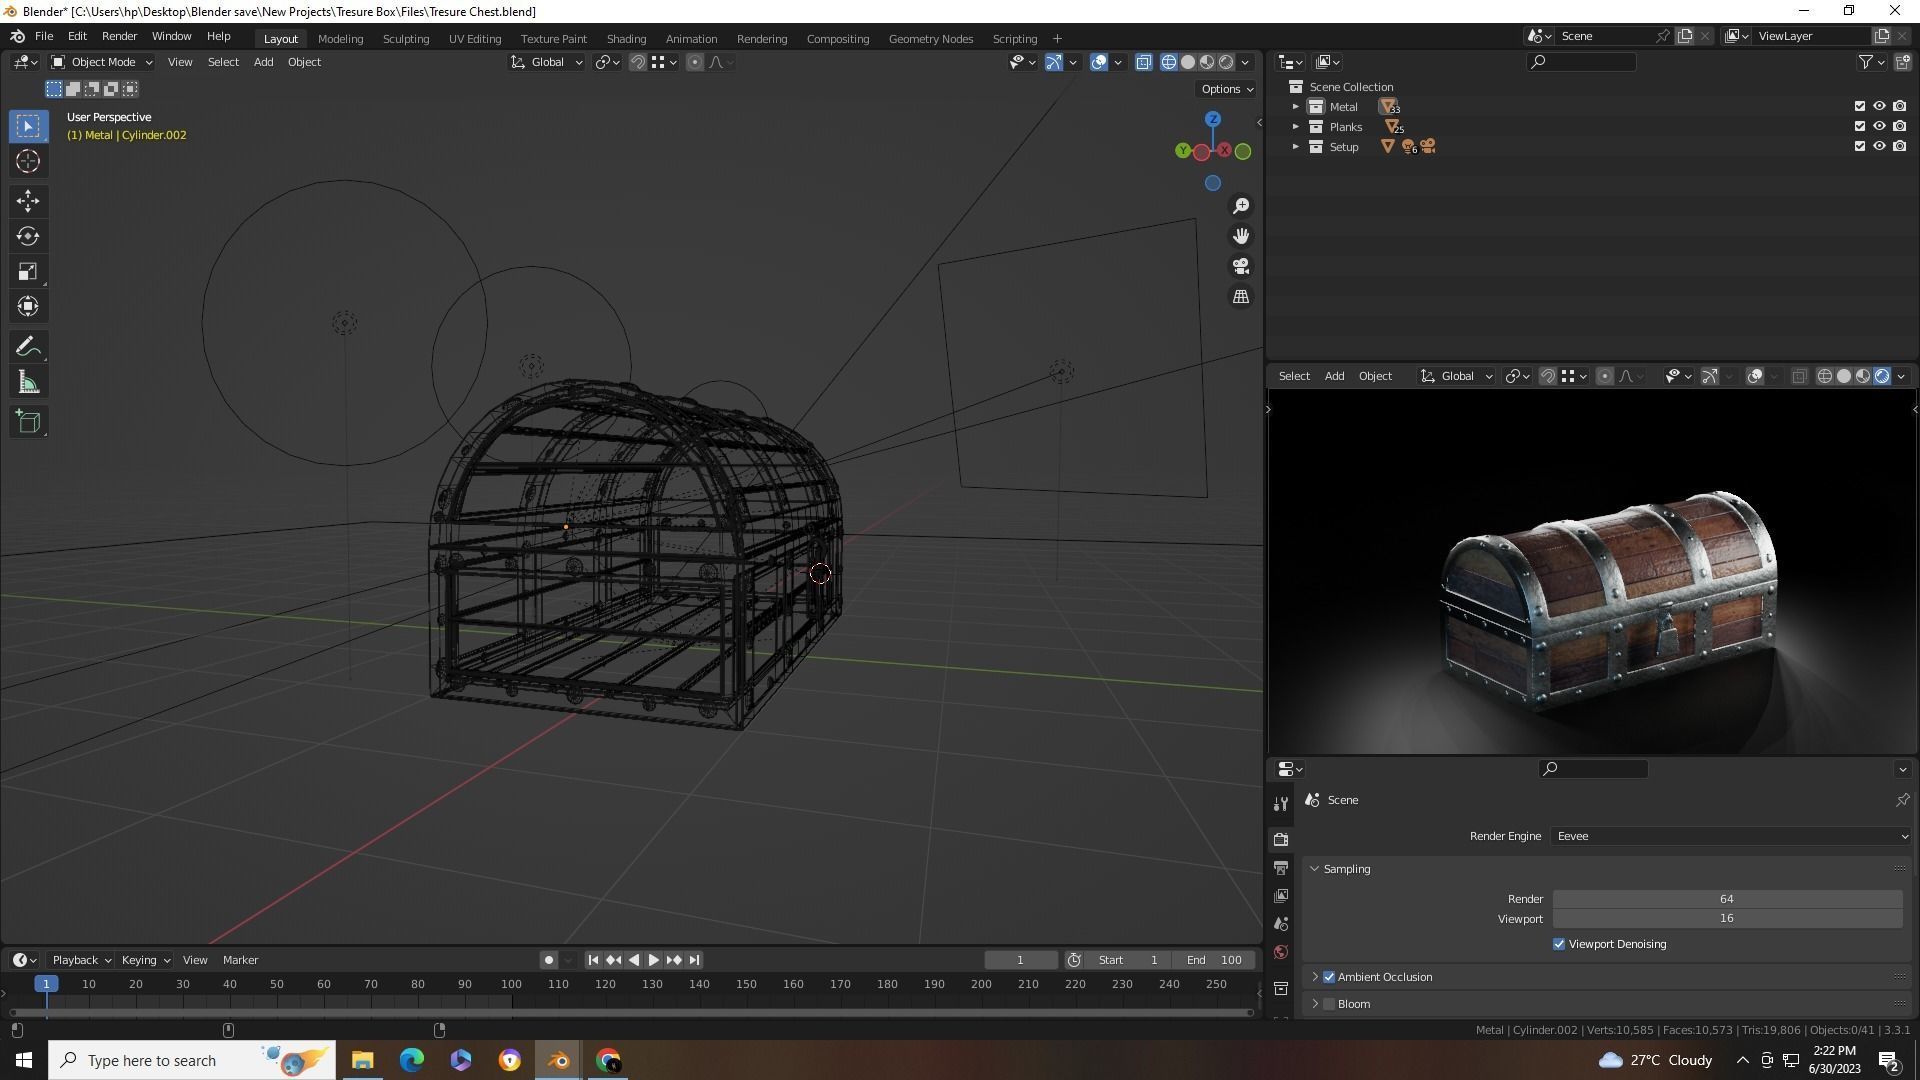Switch to the Shading workspace tab
Viewport: 1920px width, 1080px height.
point(626,39)
